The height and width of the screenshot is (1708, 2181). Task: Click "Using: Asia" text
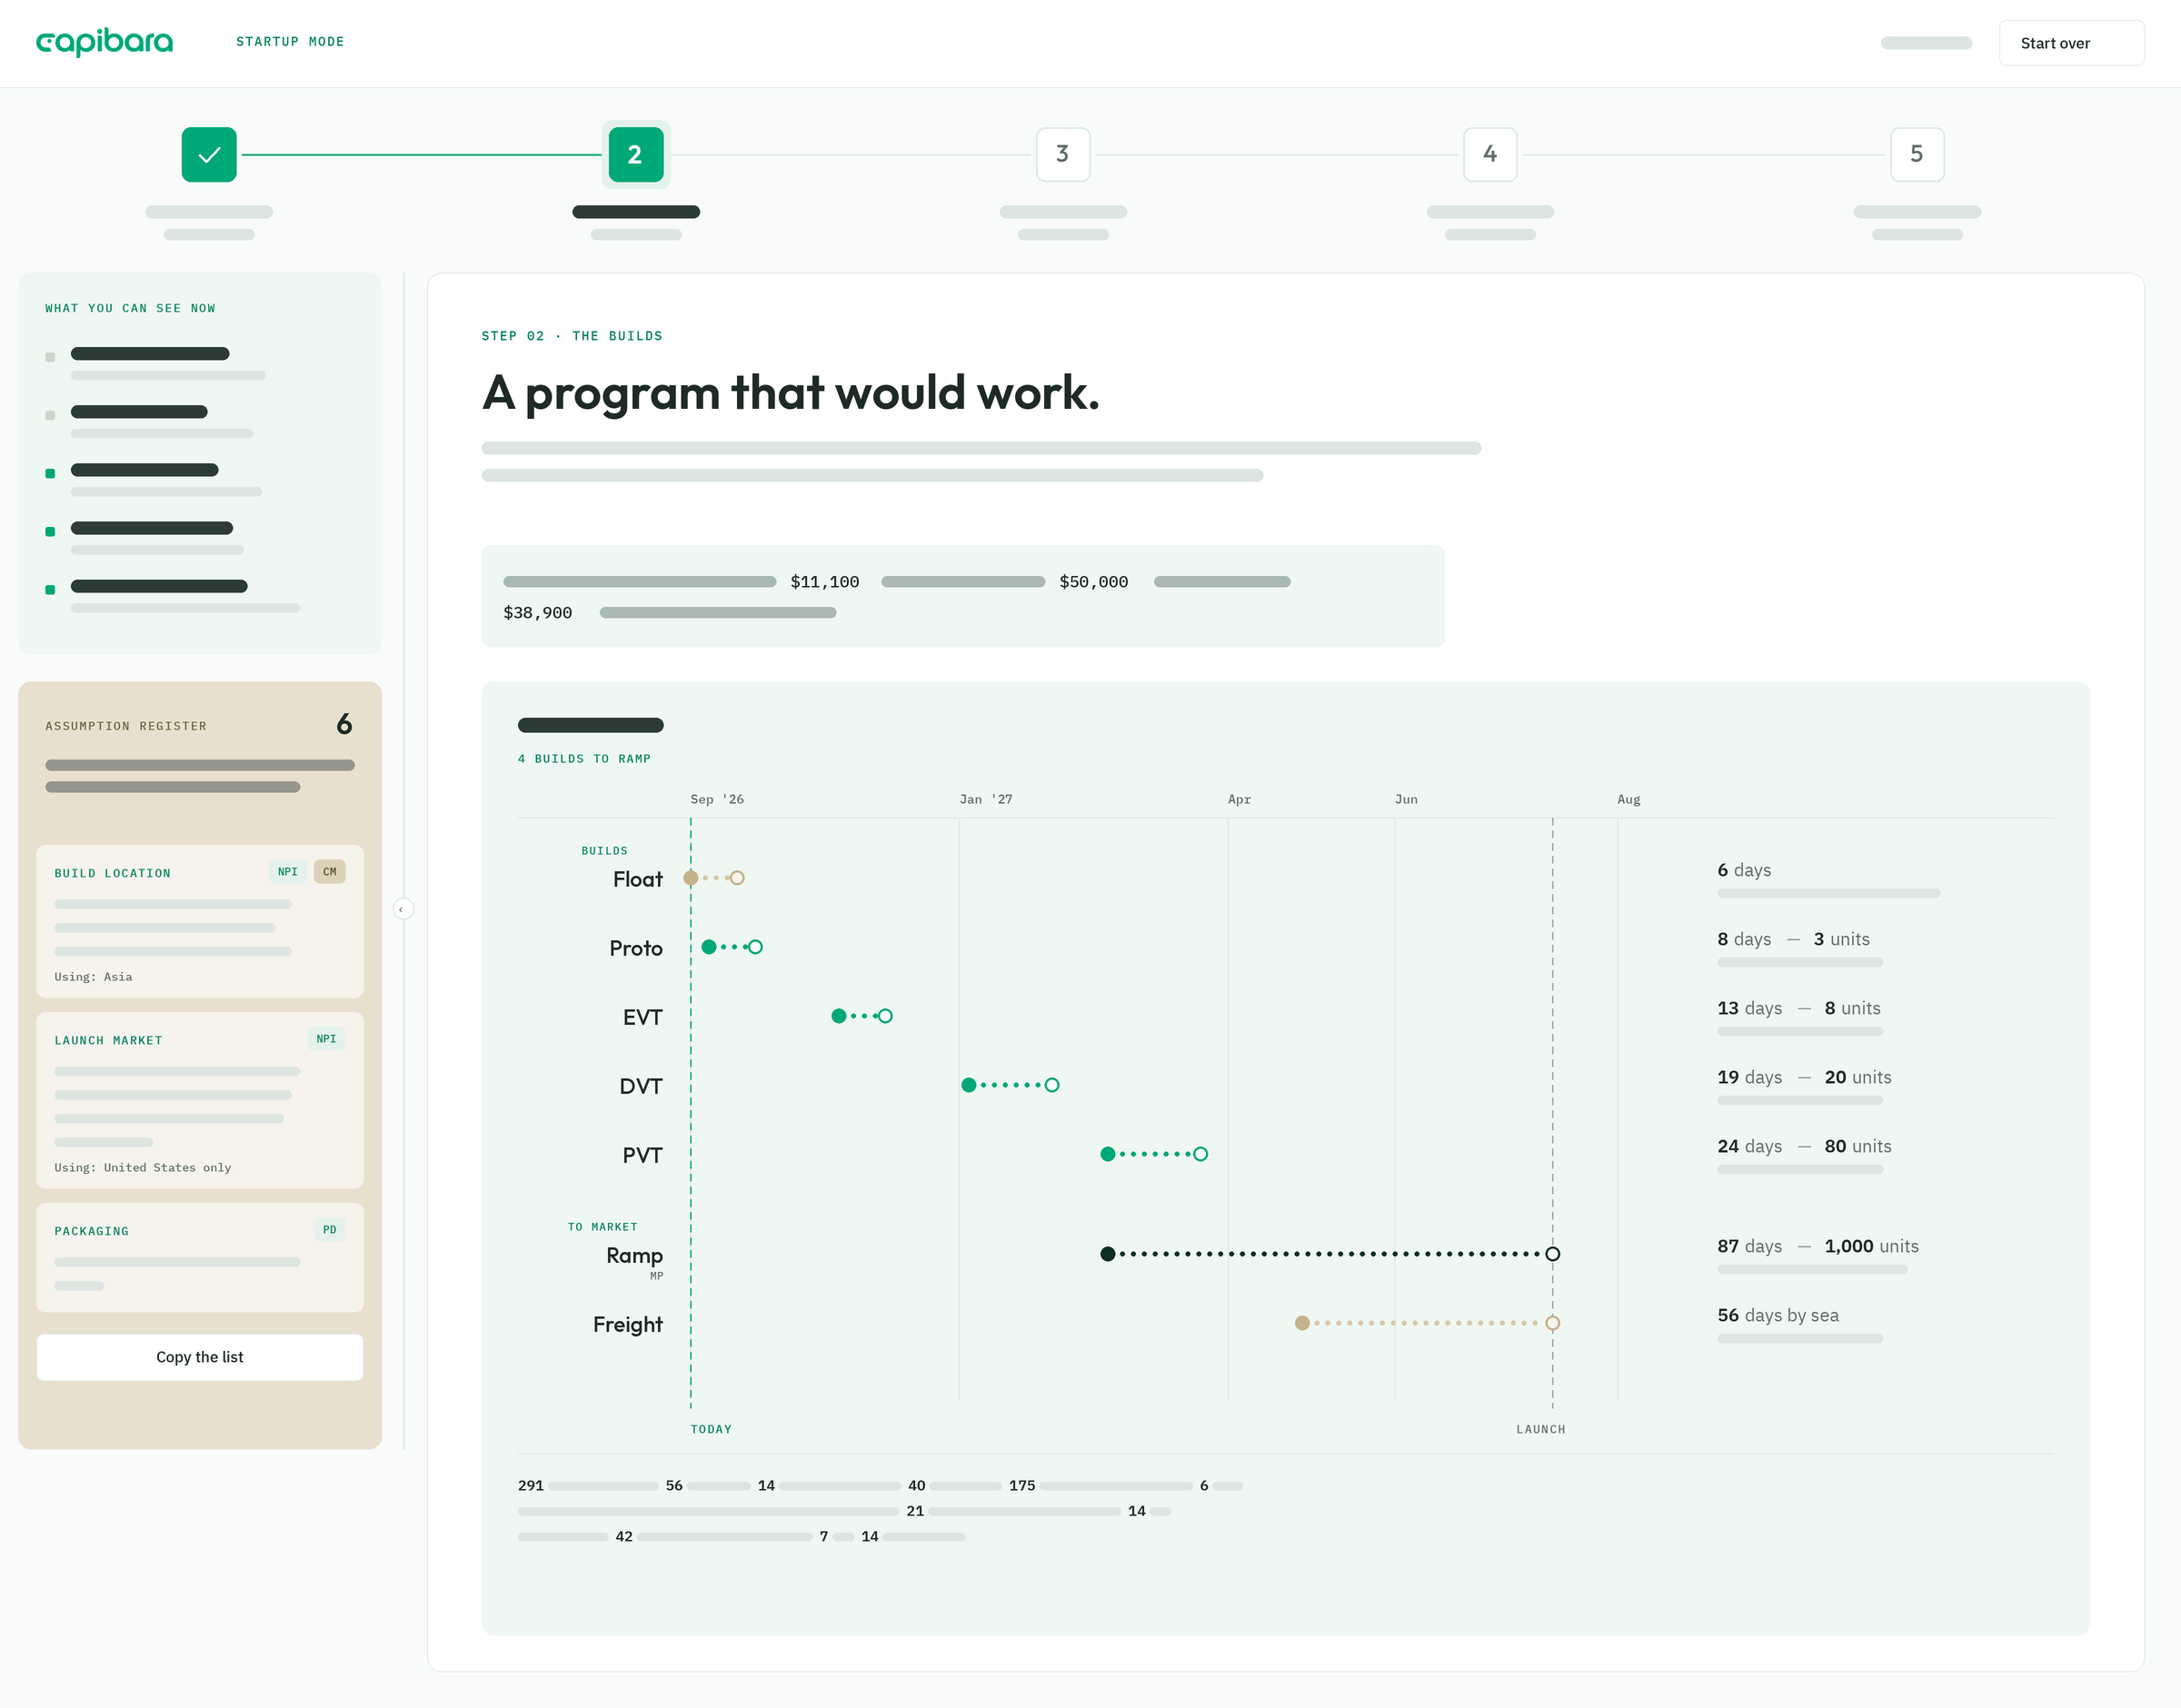(x=93, y=976)
